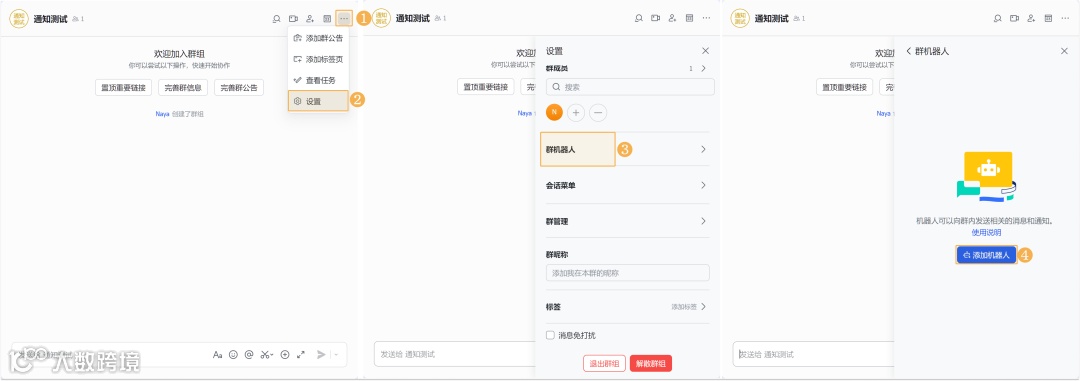Click the 发送给 通知测试 box beside the 设置 panel
1080x381 pixels.
click(455, 354)
